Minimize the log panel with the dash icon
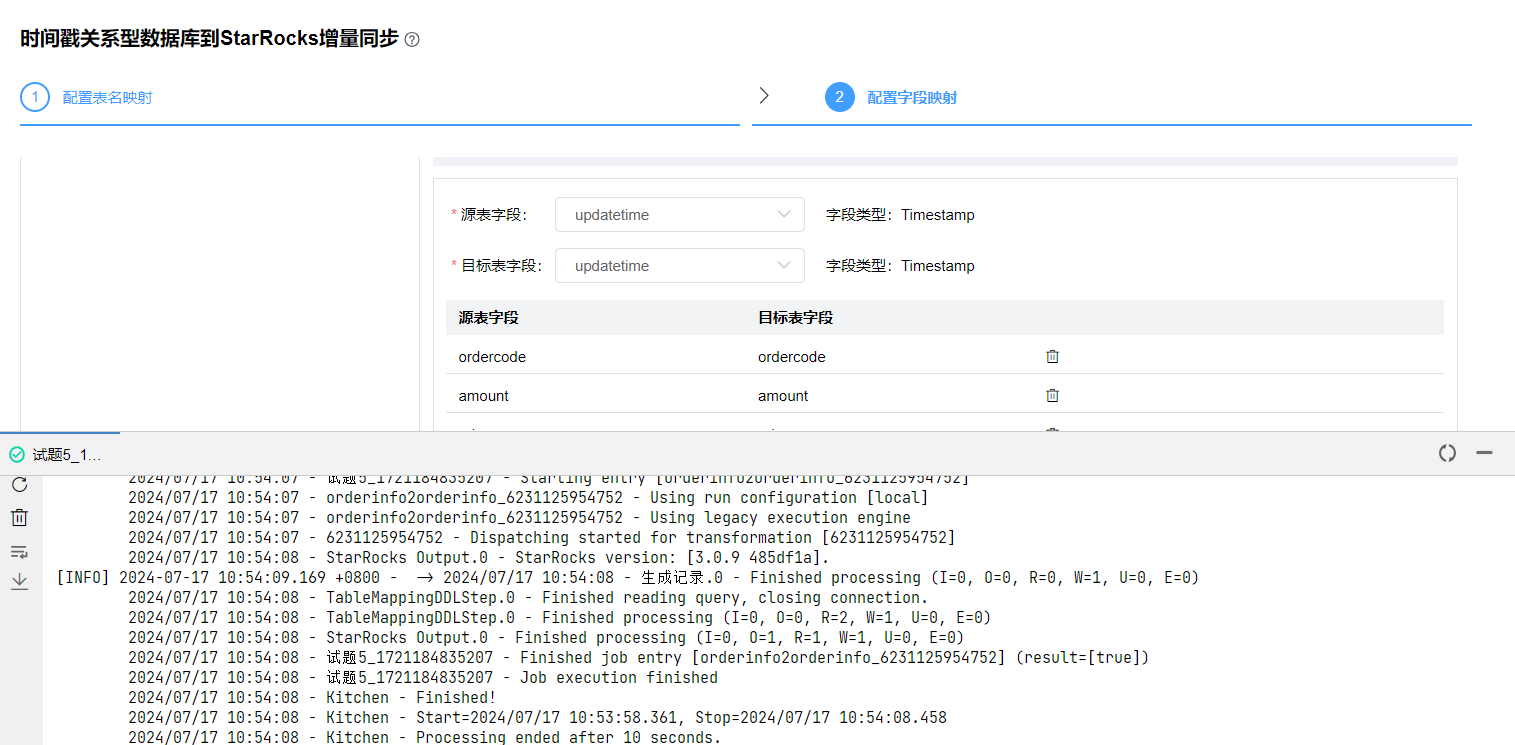Image resolution: width=1515 pixels, height=745 pixels. [x=1484, y=453]
